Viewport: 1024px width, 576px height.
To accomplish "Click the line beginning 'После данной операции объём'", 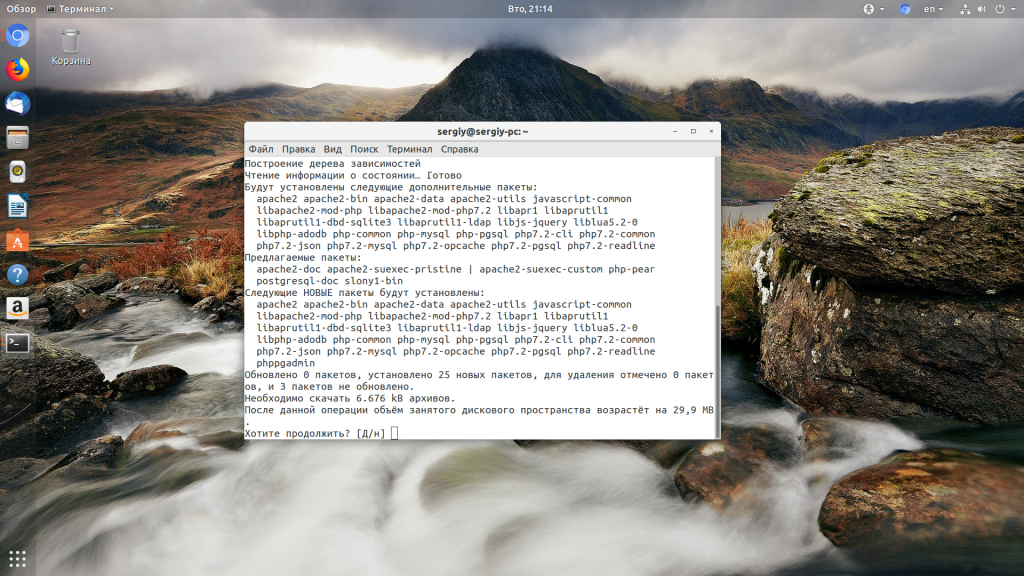I will click(x=479, y=411).
